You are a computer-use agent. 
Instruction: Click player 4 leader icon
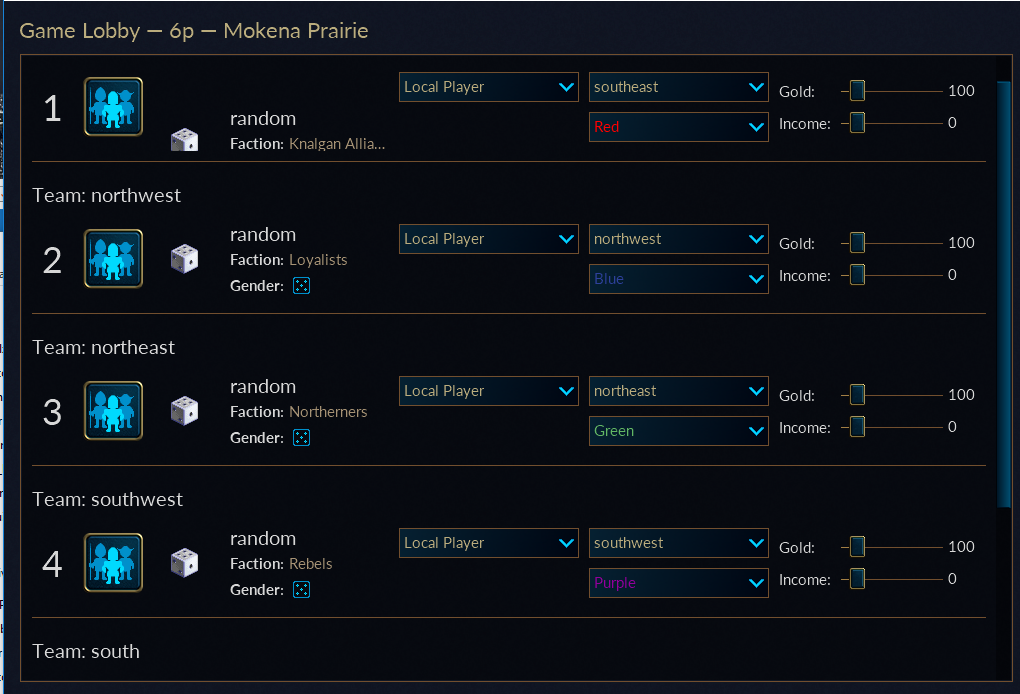point(113,563)
